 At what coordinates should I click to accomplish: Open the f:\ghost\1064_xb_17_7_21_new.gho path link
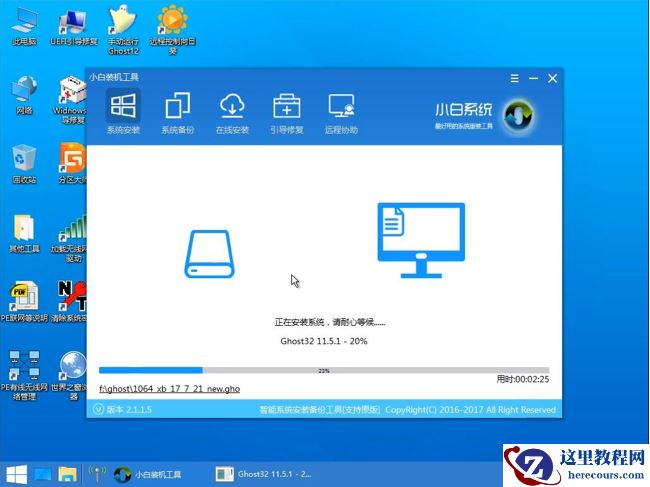tap(170, 389)
